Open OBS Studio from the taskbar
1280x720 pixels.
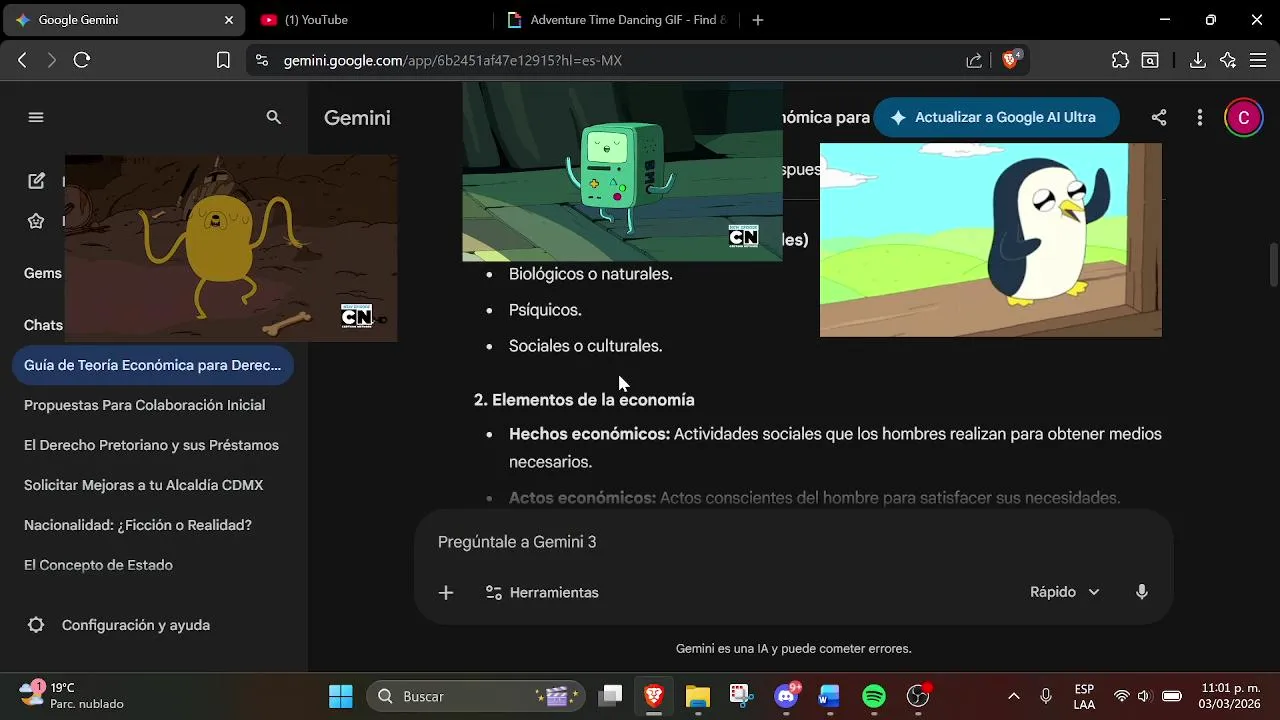(x=918, y=696)
